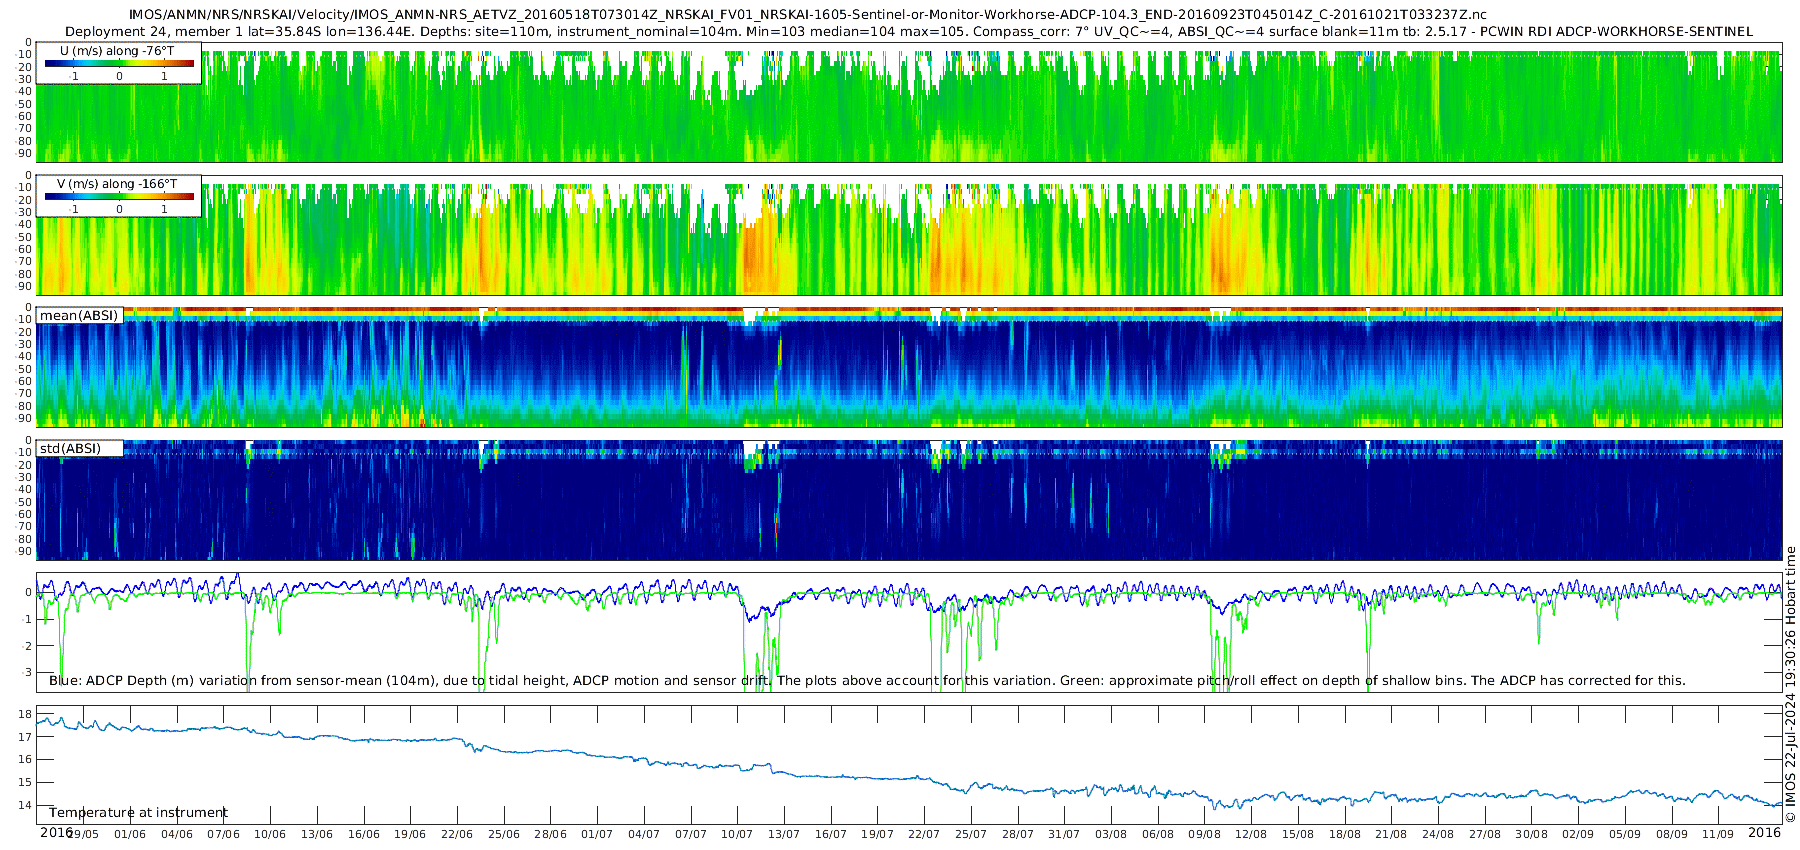This screenshot has height=850, width=1800.
Task: Click the 2016 year label at right end of axis
Action: click(x=1764, y=832)
